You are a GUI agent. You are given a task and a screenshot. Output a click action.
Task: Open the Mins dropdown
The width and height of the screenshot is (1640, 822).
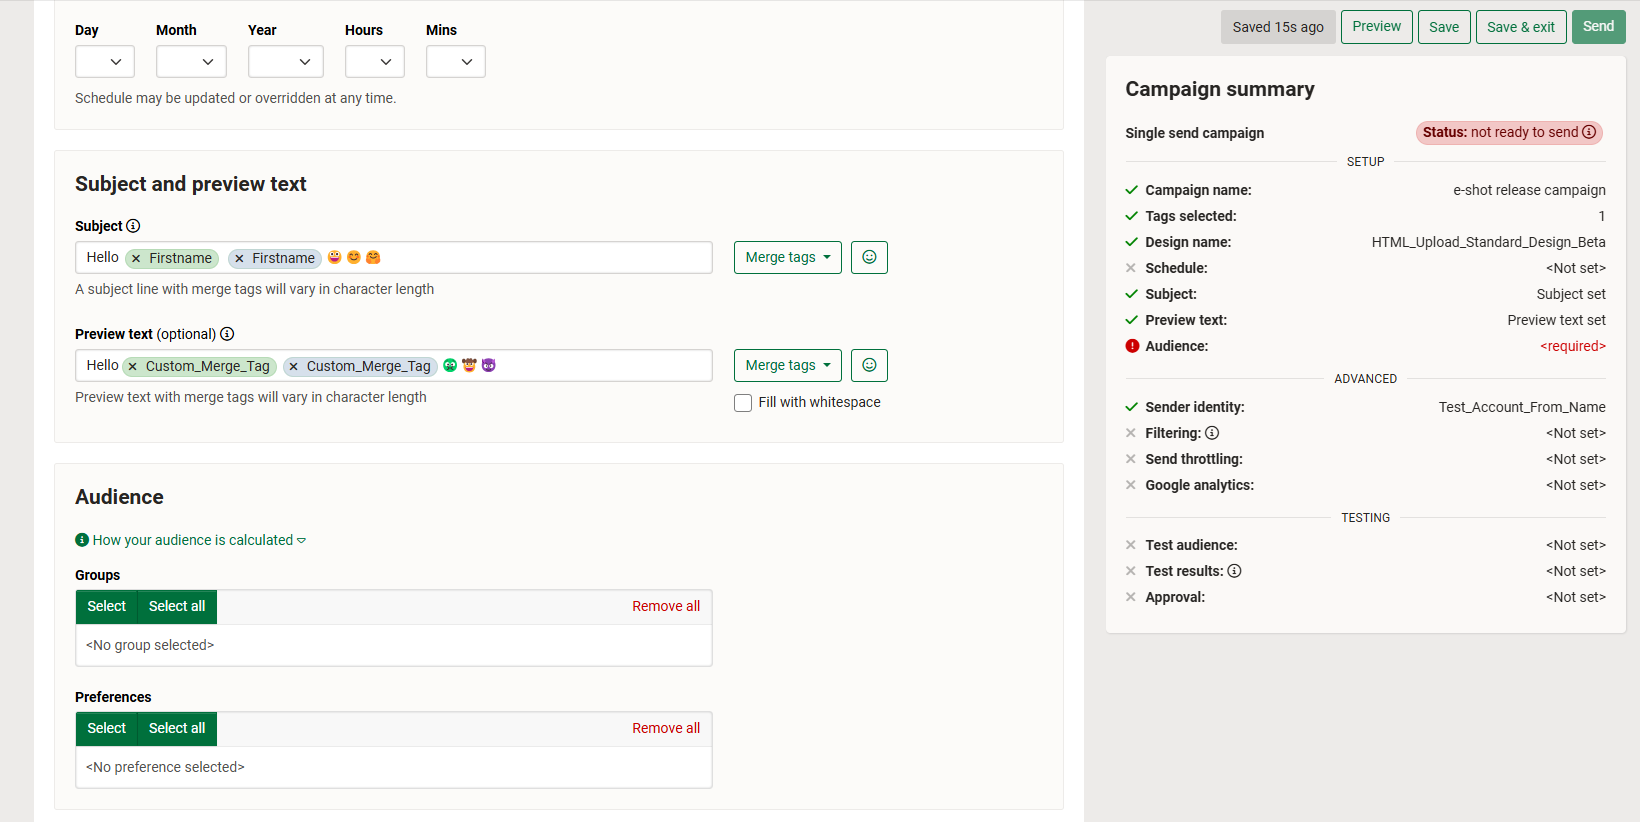[456, 61]
